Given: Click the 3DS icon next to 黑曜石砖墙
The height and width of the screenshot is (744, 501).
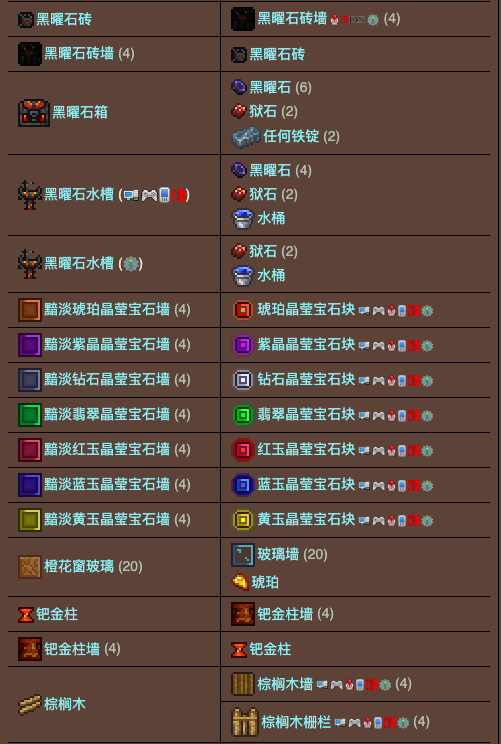Looking at the screenshot, I should [353, 20].
